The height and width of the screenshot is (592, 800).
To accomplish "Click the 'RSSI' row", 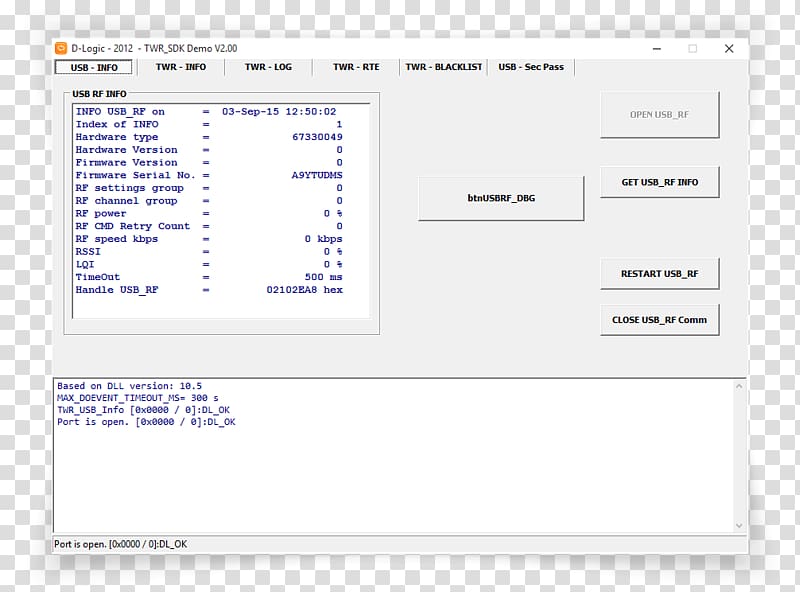I will tap(209, 252).
